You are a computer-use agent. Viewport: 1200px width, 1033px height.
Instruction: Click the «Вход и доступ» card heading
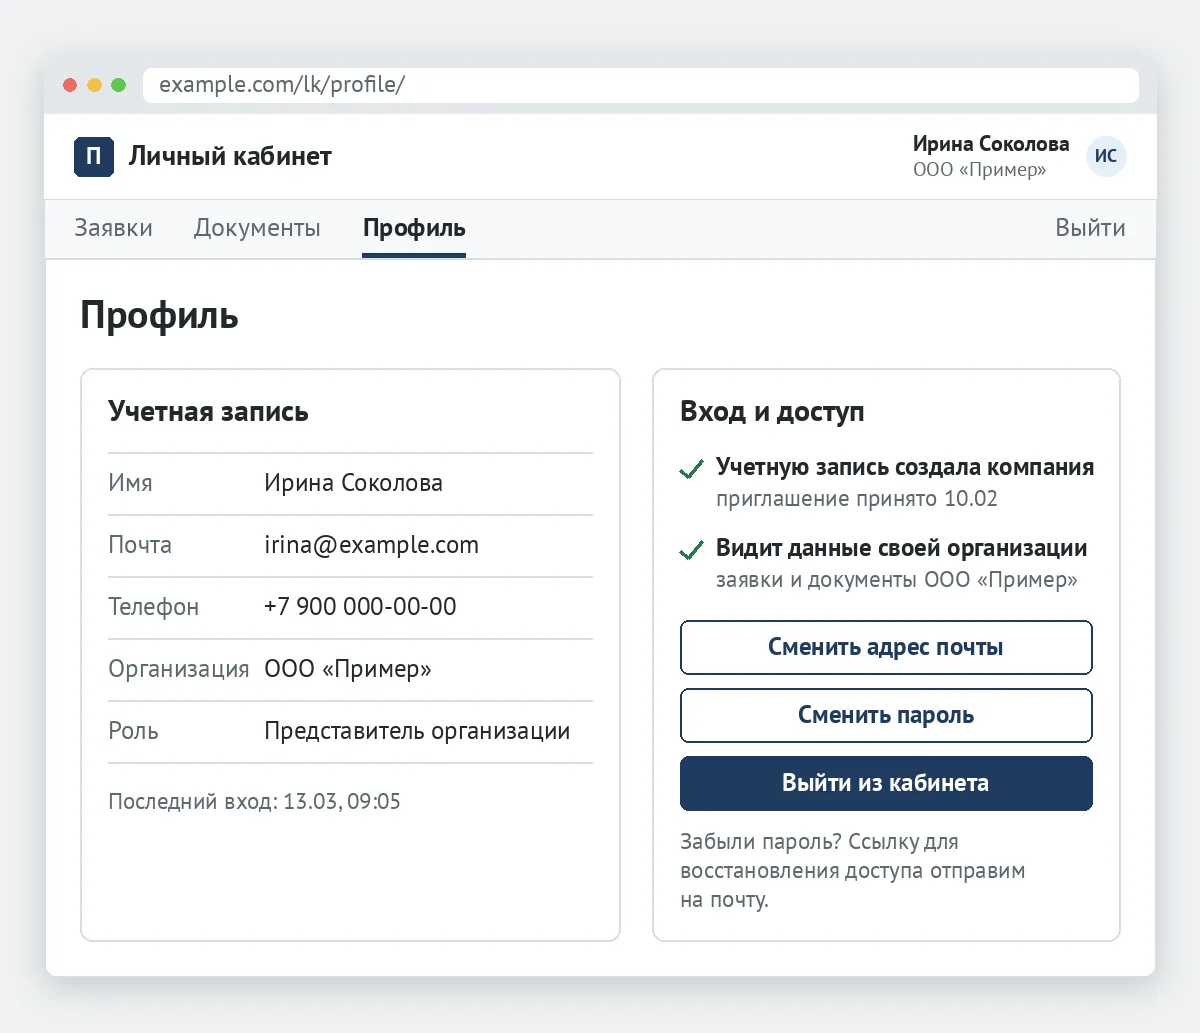pos(772,412)
